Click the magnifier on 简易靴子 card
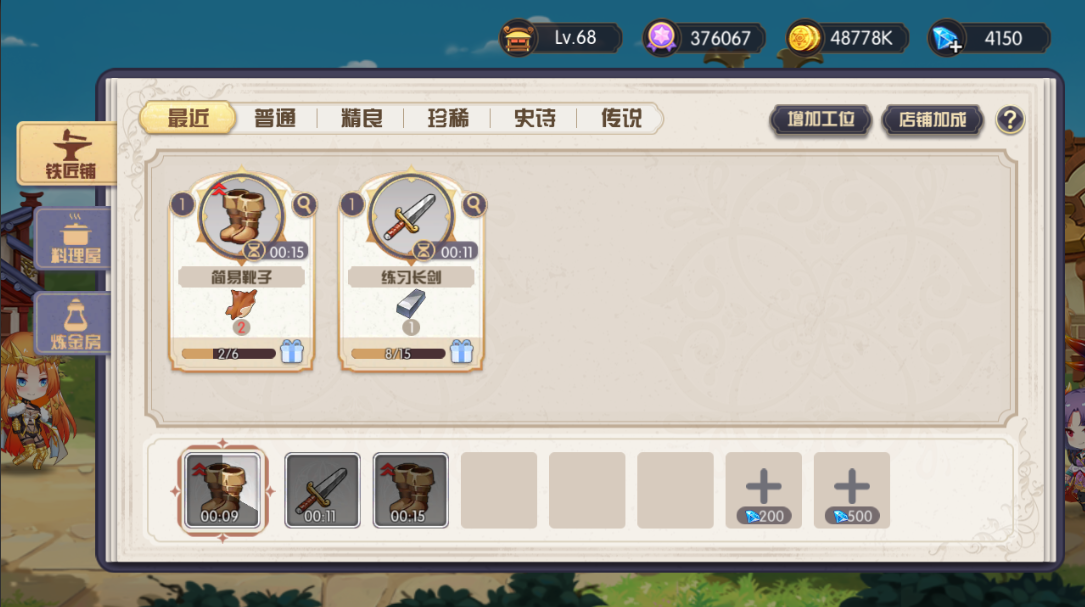Screen dimensions: 1085x607 pyautogui.click(x=304, y=205)
